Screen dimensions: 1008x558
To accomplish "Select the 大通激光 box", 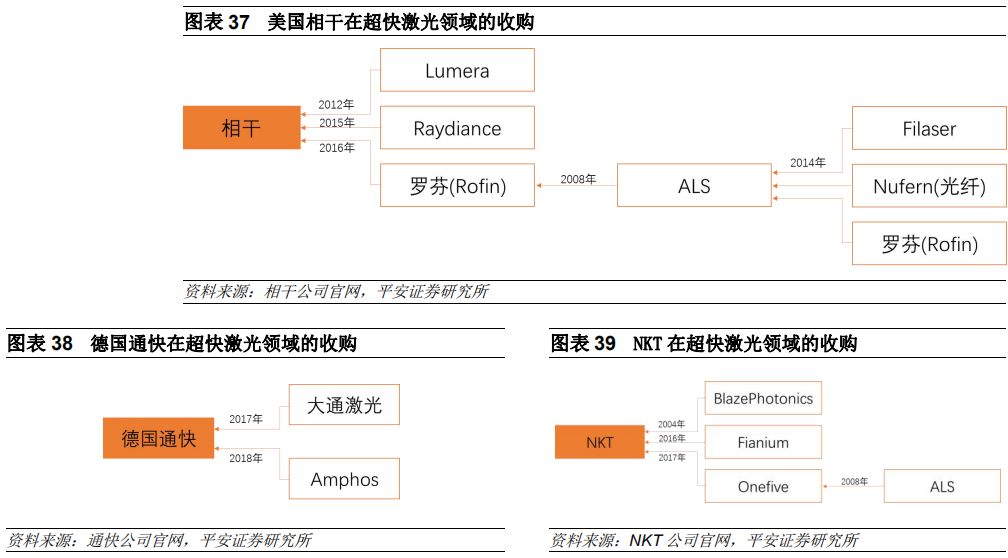I will click(x=343, y=405).
